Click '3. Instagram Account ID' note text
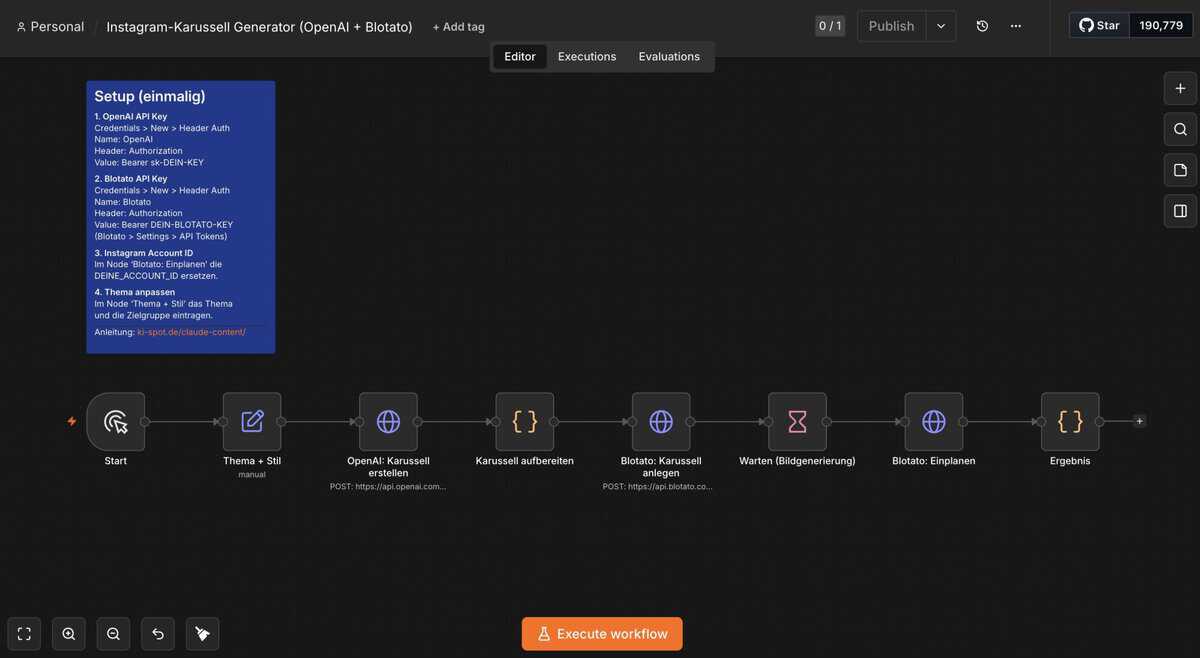 144,253
